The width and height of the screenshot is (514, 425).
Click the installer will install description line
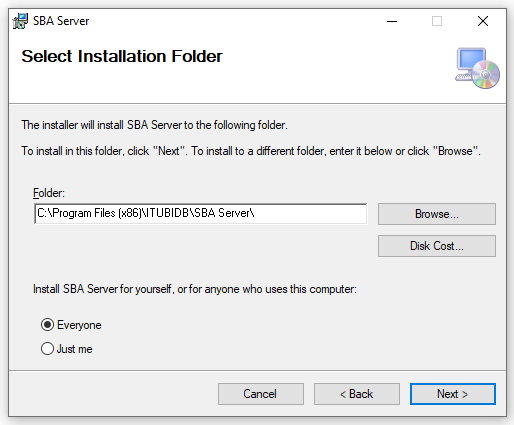click(x=154, y=125)
